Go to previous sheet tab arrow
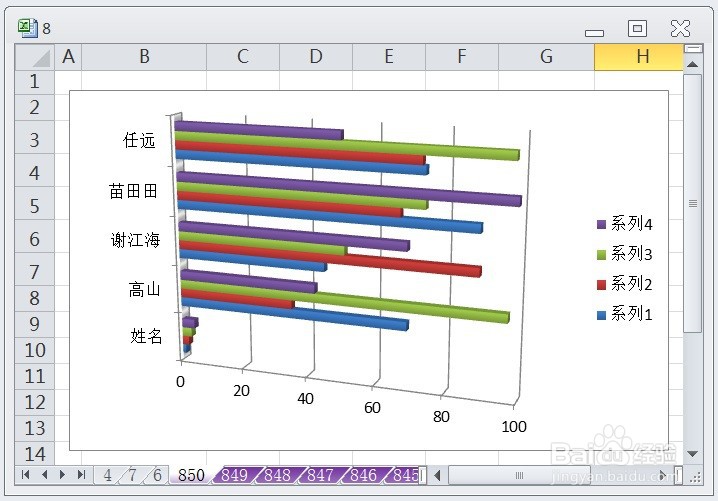718x501 pixels. point(44,474)
